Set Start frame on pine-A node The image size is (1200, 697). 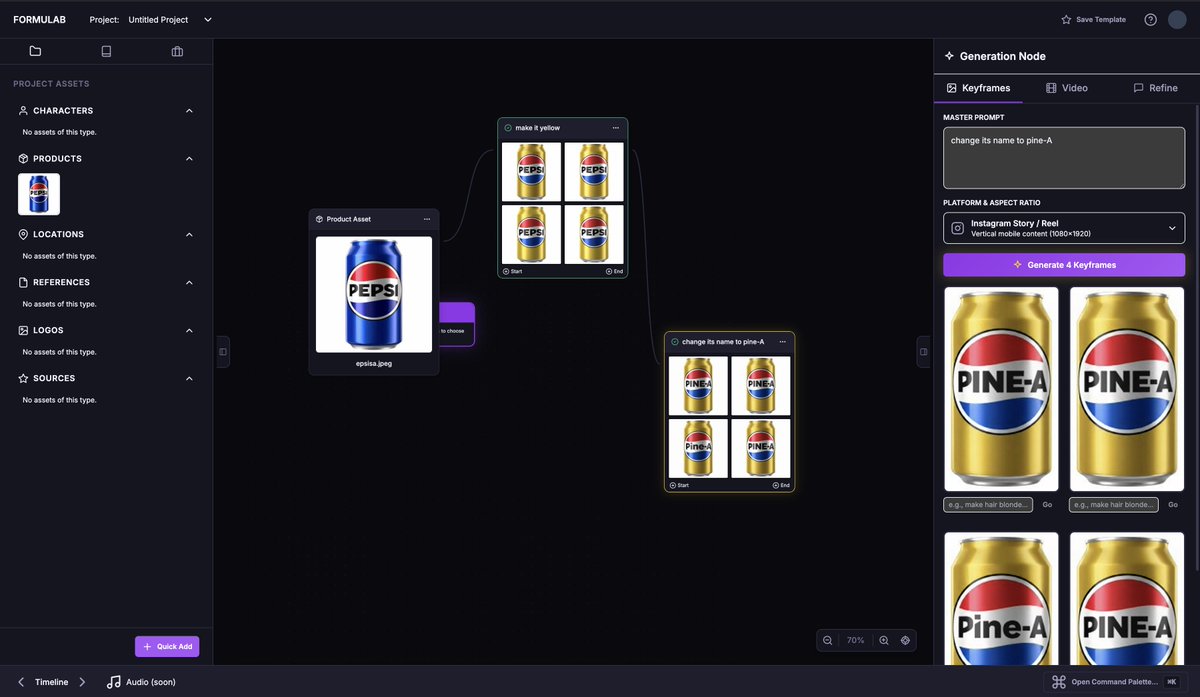(679, 485)
